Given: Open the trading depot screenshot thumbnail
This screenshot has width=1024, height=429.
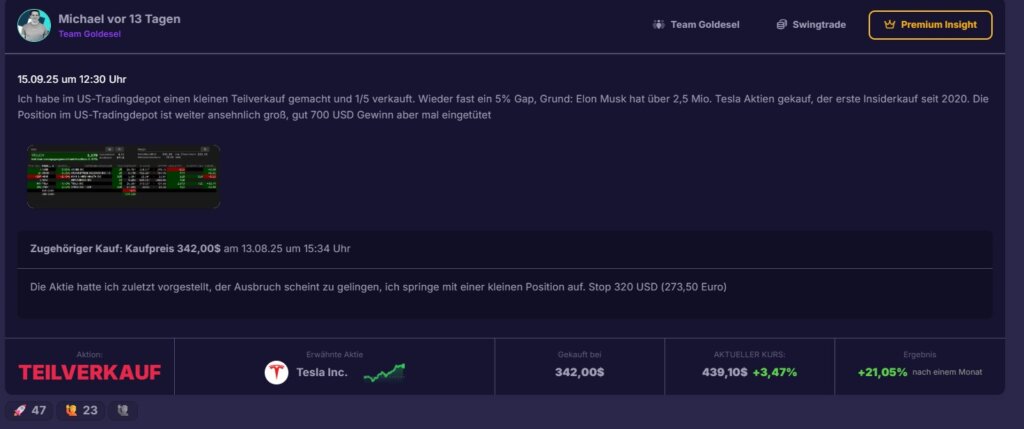Looking at the screenshot, I should click(123, 176).
